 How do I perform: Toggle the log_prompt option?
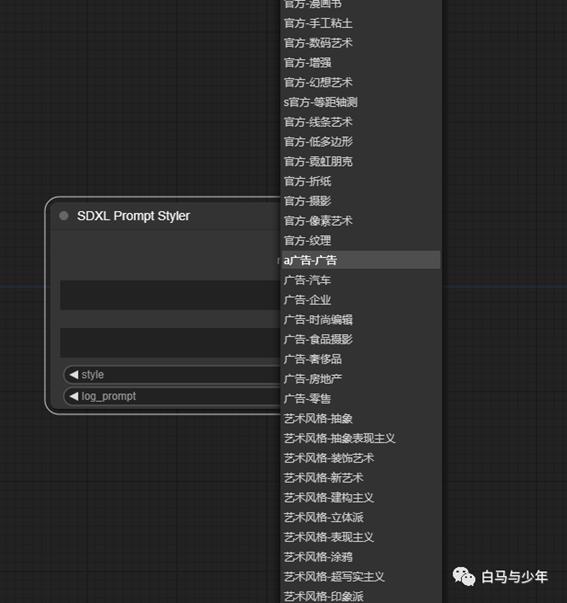(172, 396)
